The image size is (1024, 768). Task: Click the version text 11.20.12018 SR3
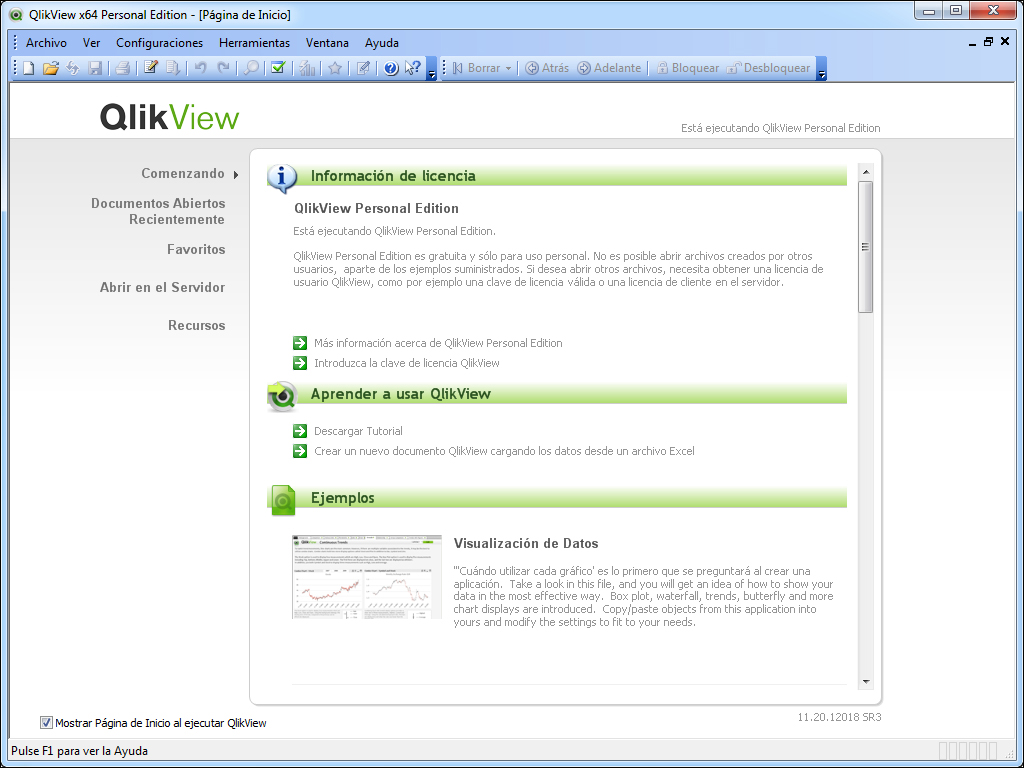pyautogui.click(x=839, y=717)
